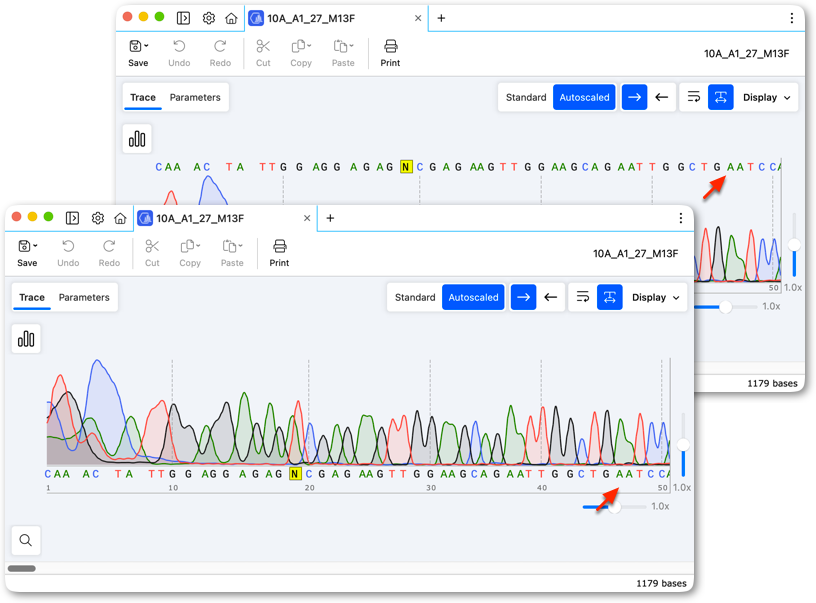Open the Save dropdown arrow in front window
The width and height of the screenshot is (816, 603).
click(35, 246)
